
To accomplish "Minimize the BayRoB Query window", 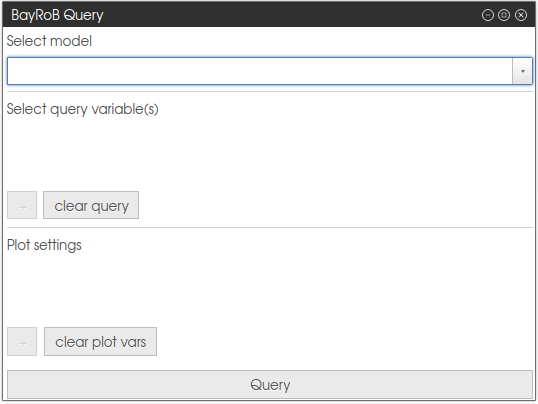I will click(488, 15).
